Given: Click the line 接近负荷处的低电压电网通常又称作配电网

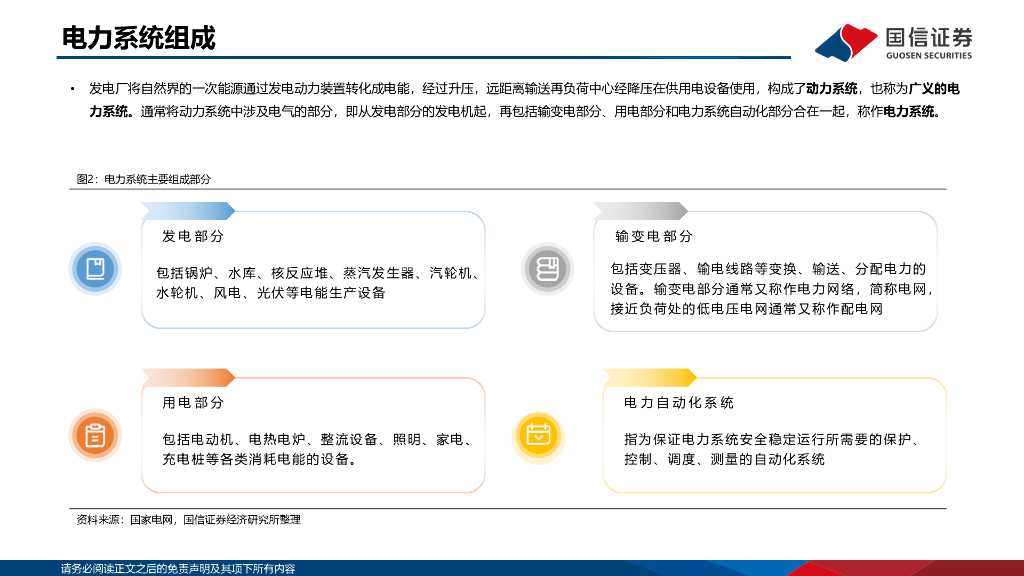Looking at the screenshot, I should coord(746,308).
